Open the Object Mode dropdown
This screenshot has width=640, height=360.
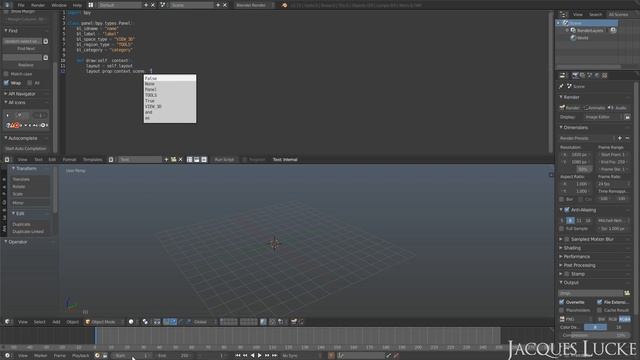point(104,322)
